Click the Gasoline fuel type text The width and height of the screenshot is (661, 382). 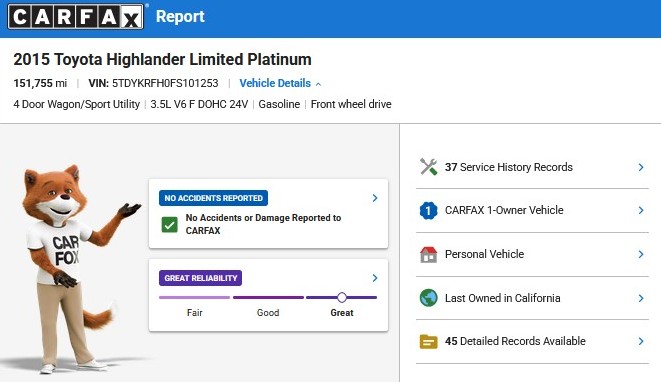[x=279, y=104]
